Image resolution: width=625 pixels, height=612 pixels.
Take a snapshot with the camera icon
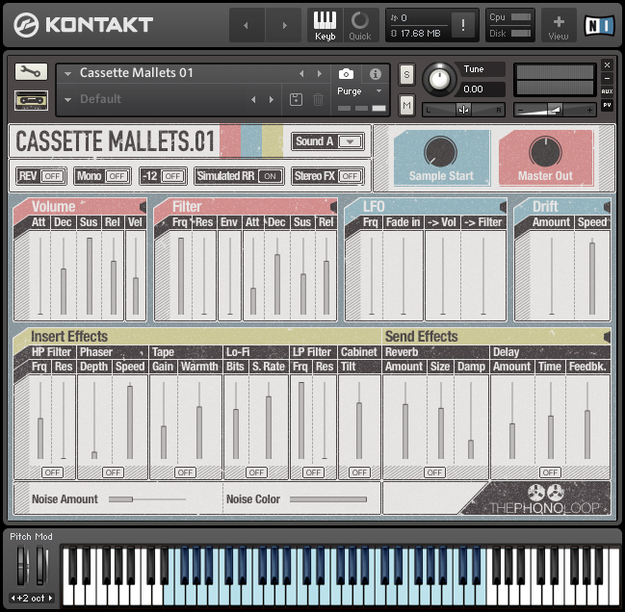(x=346, y=74)
